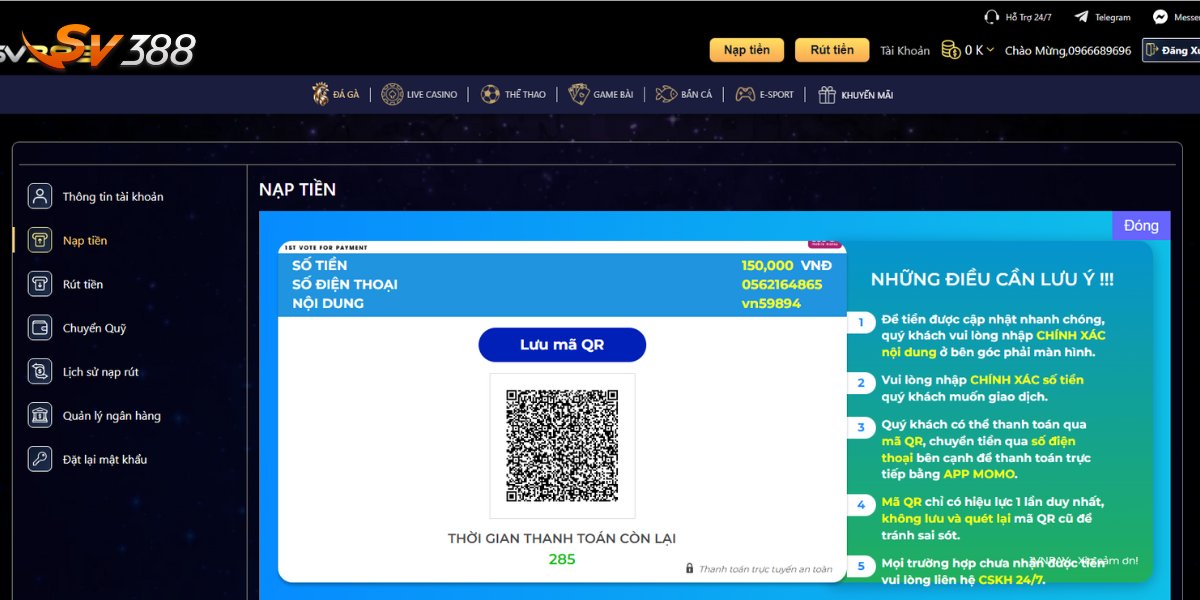Viewport: 1200px width, 600px height.
Task: Open the Telegram link
Action: 1102,17
